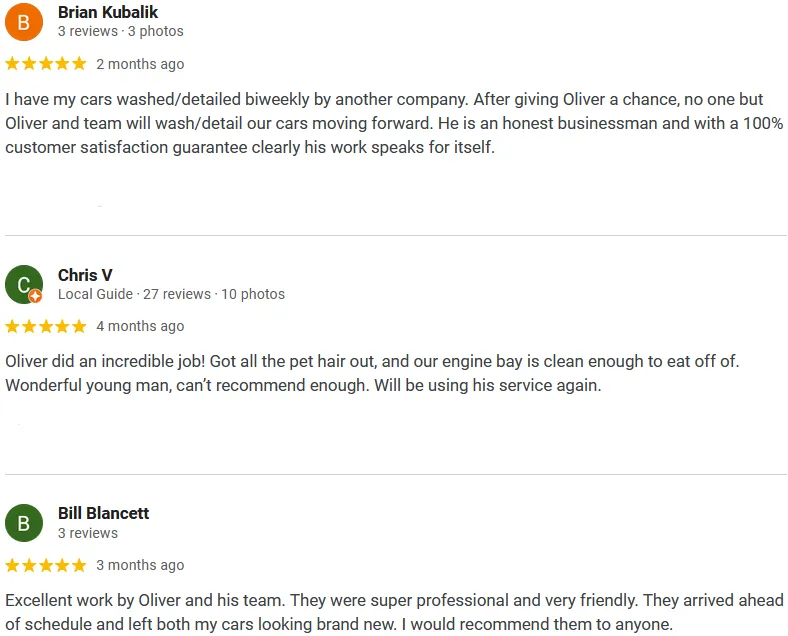Click '3 reviews · 3 photos' under Brian Kubalik
Viewport: 788px width, 636px height.
121,31
